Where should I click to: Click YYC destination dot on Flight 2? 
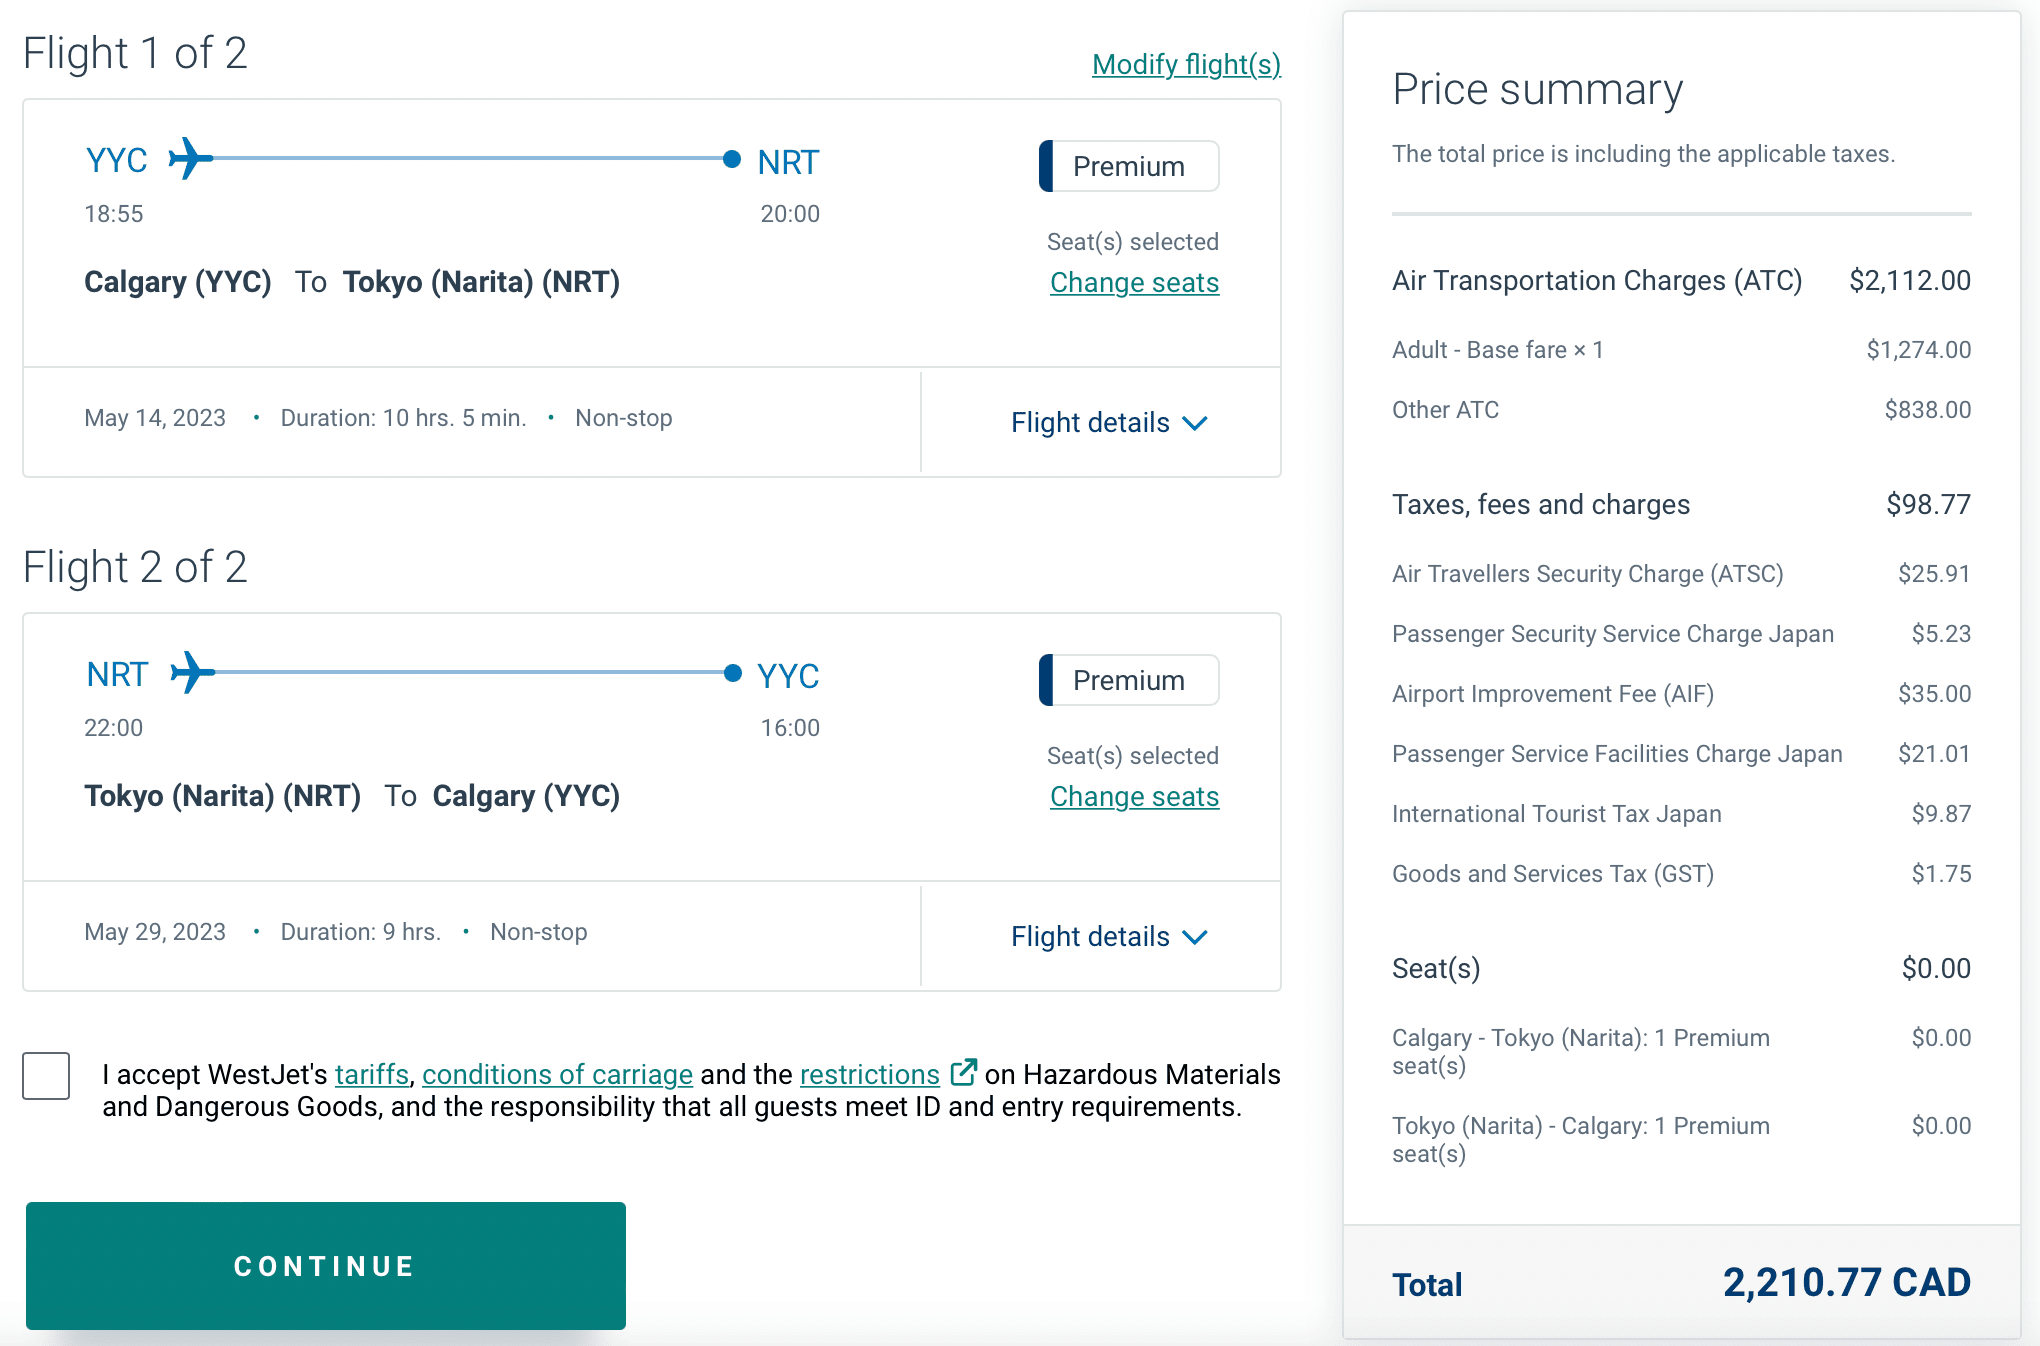tap(733, 673)
